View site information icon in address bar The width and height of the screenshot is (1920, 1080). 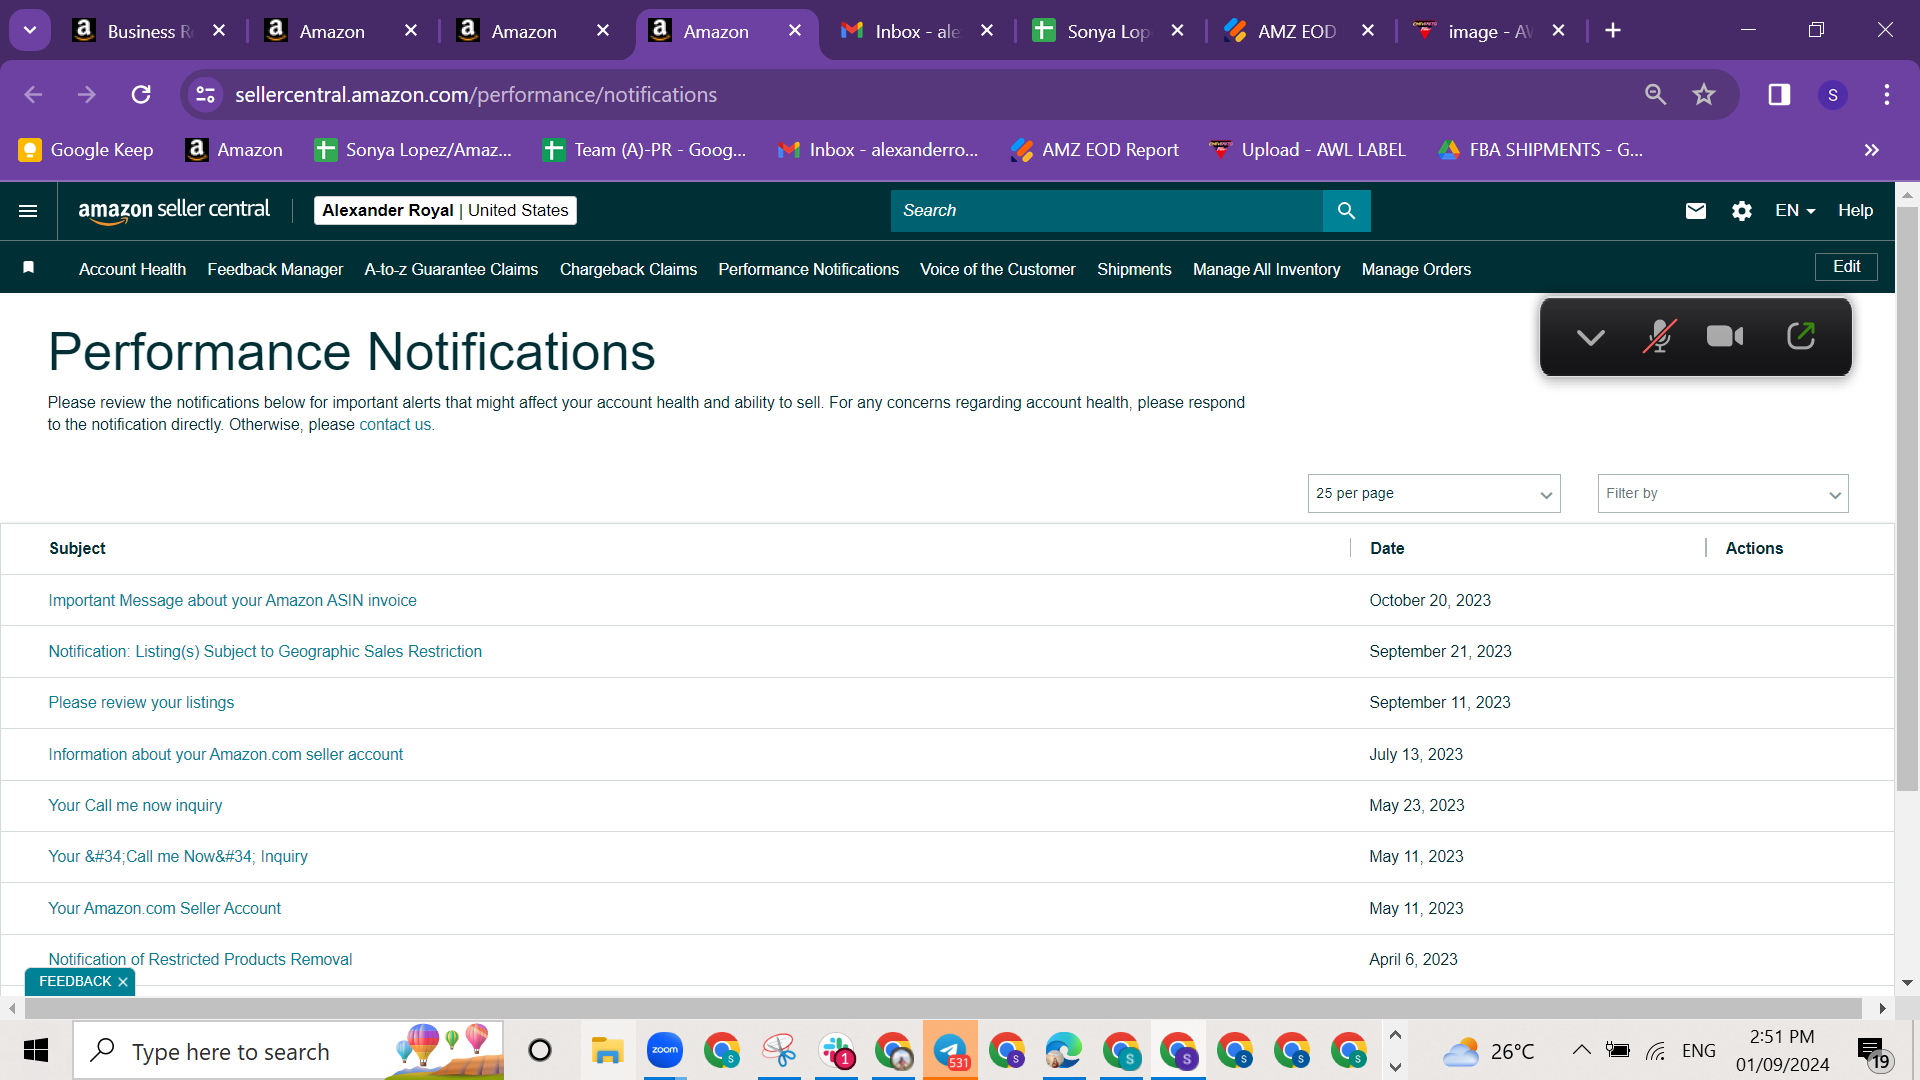205,95
